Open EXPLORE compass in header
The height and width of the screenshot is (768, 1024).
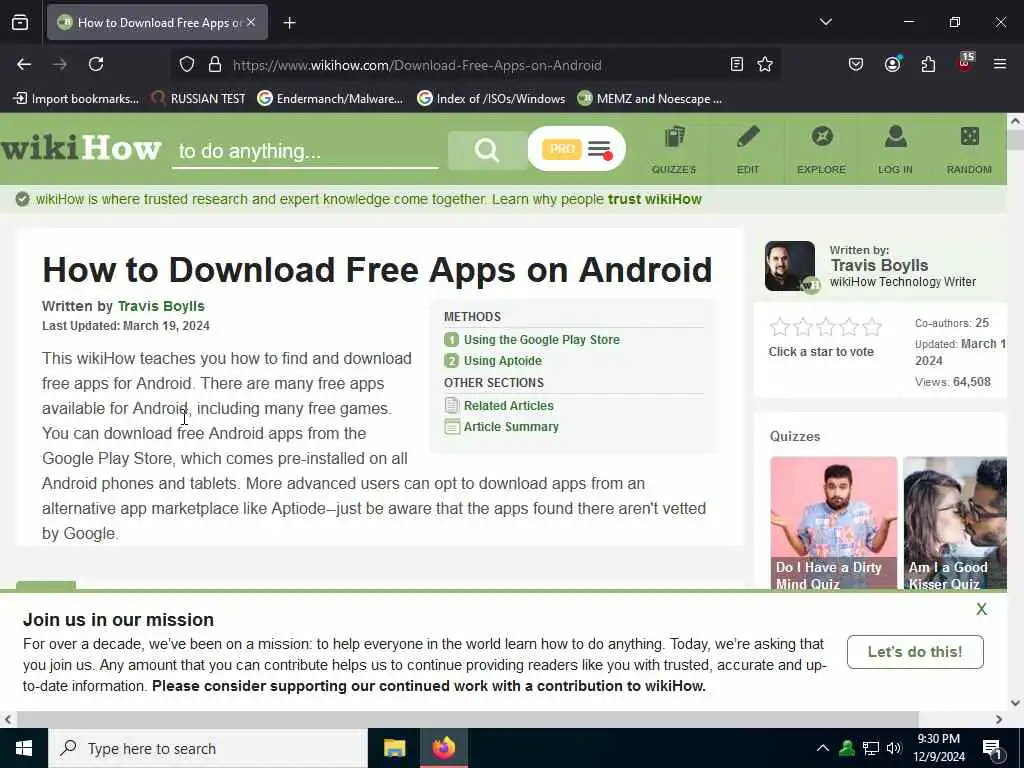[x=821, y=150]
